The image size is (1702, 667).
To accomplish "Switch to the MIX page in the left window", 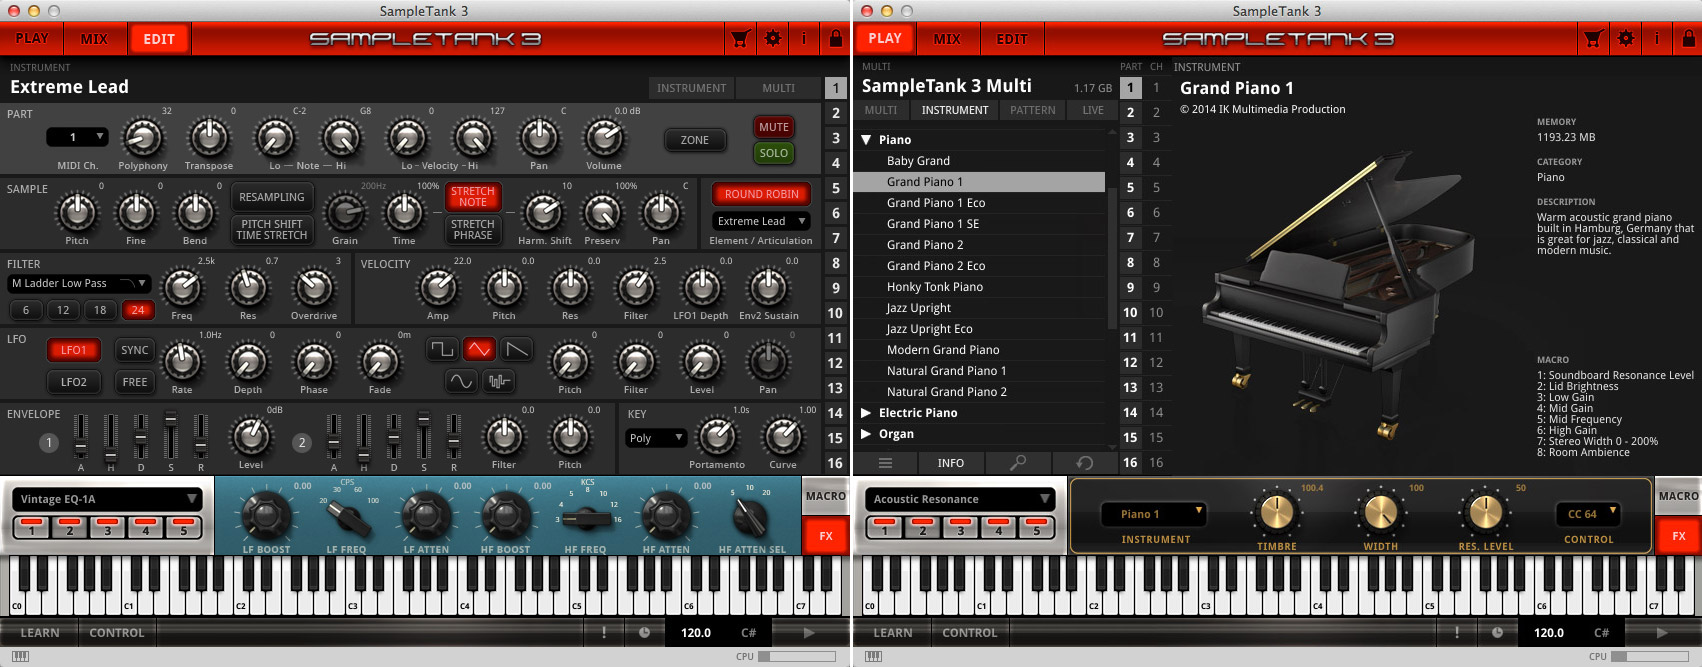I will pos(94,39).
